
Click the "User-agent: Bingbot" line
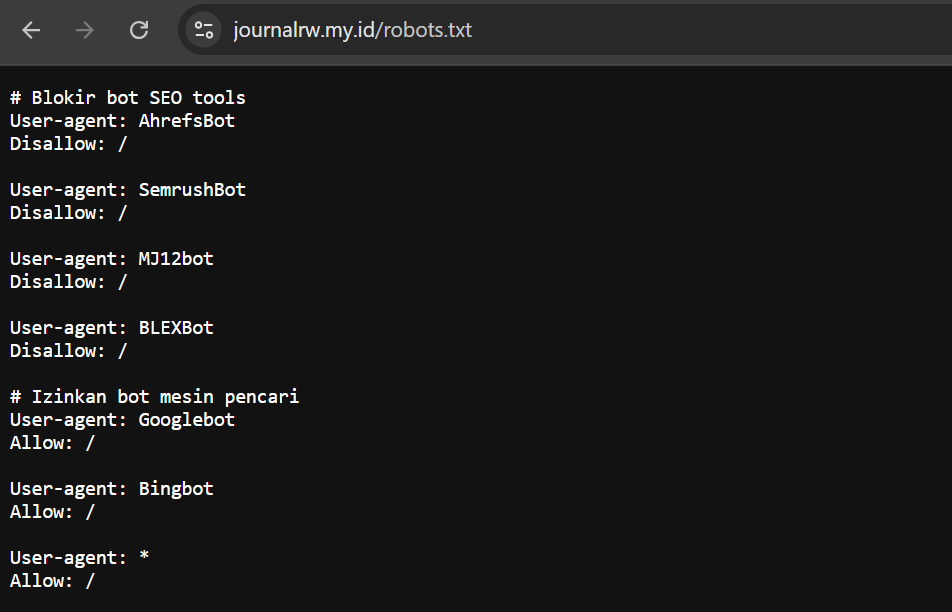click(x=111, y=489)
